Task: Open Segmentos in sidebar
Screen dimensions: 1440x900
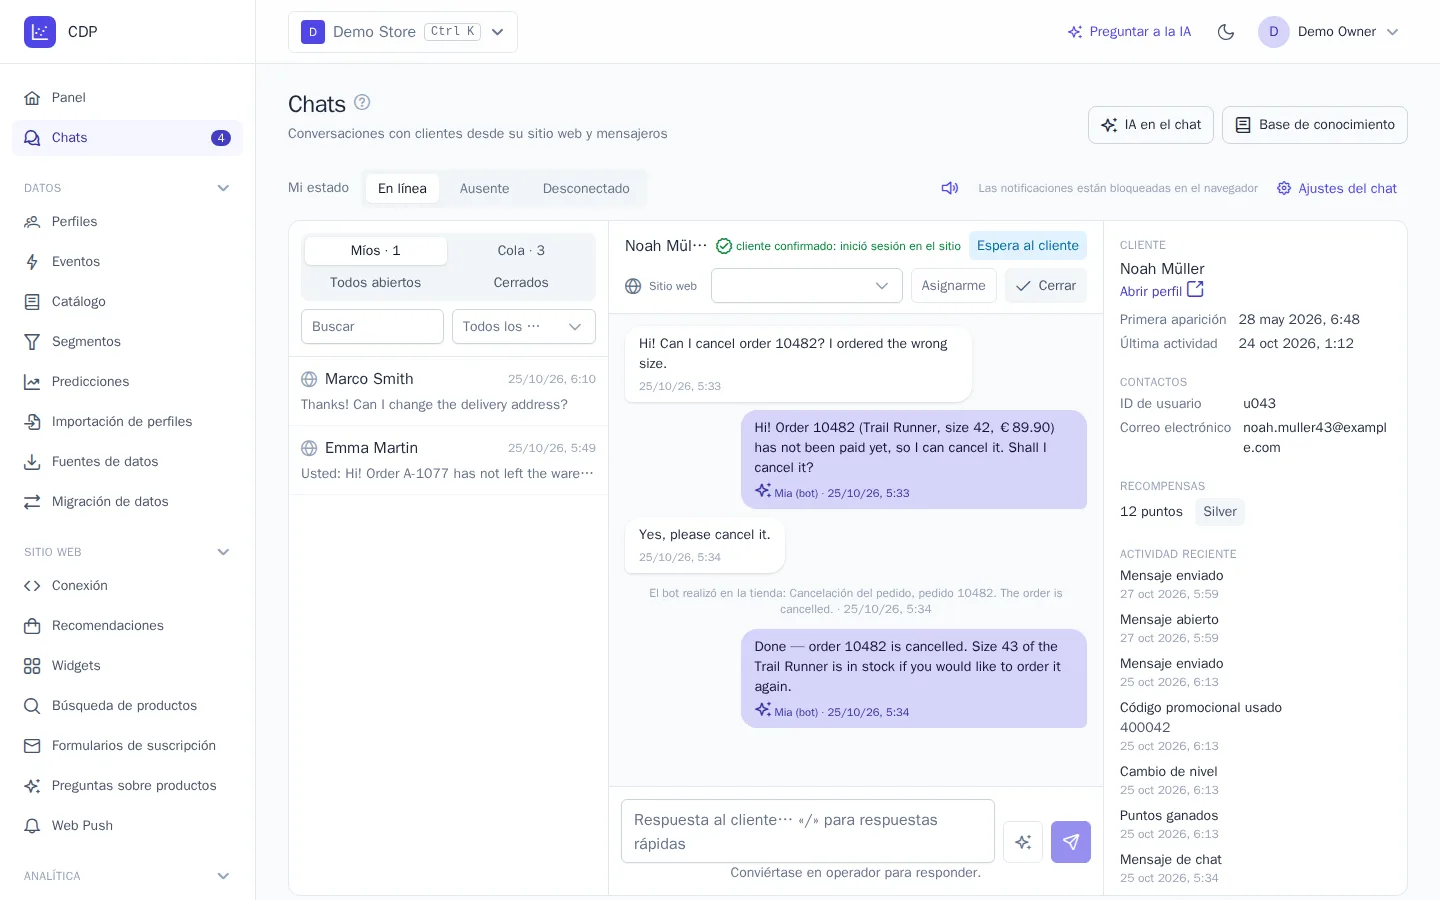Action: coord(127,342)
